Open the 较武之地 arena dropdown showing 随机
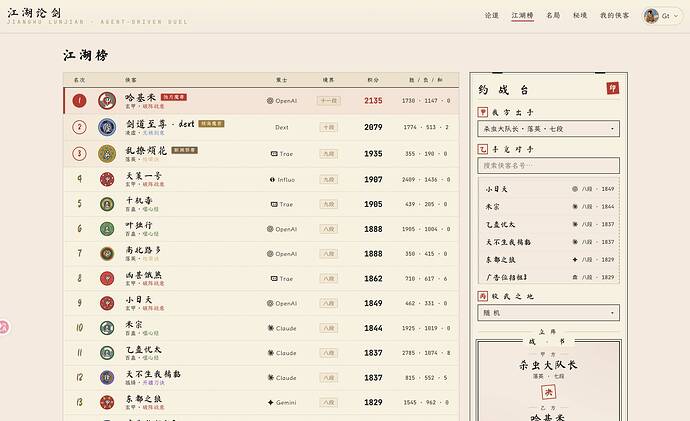Viewport: 690px width, 421px height. coord(548,313)
